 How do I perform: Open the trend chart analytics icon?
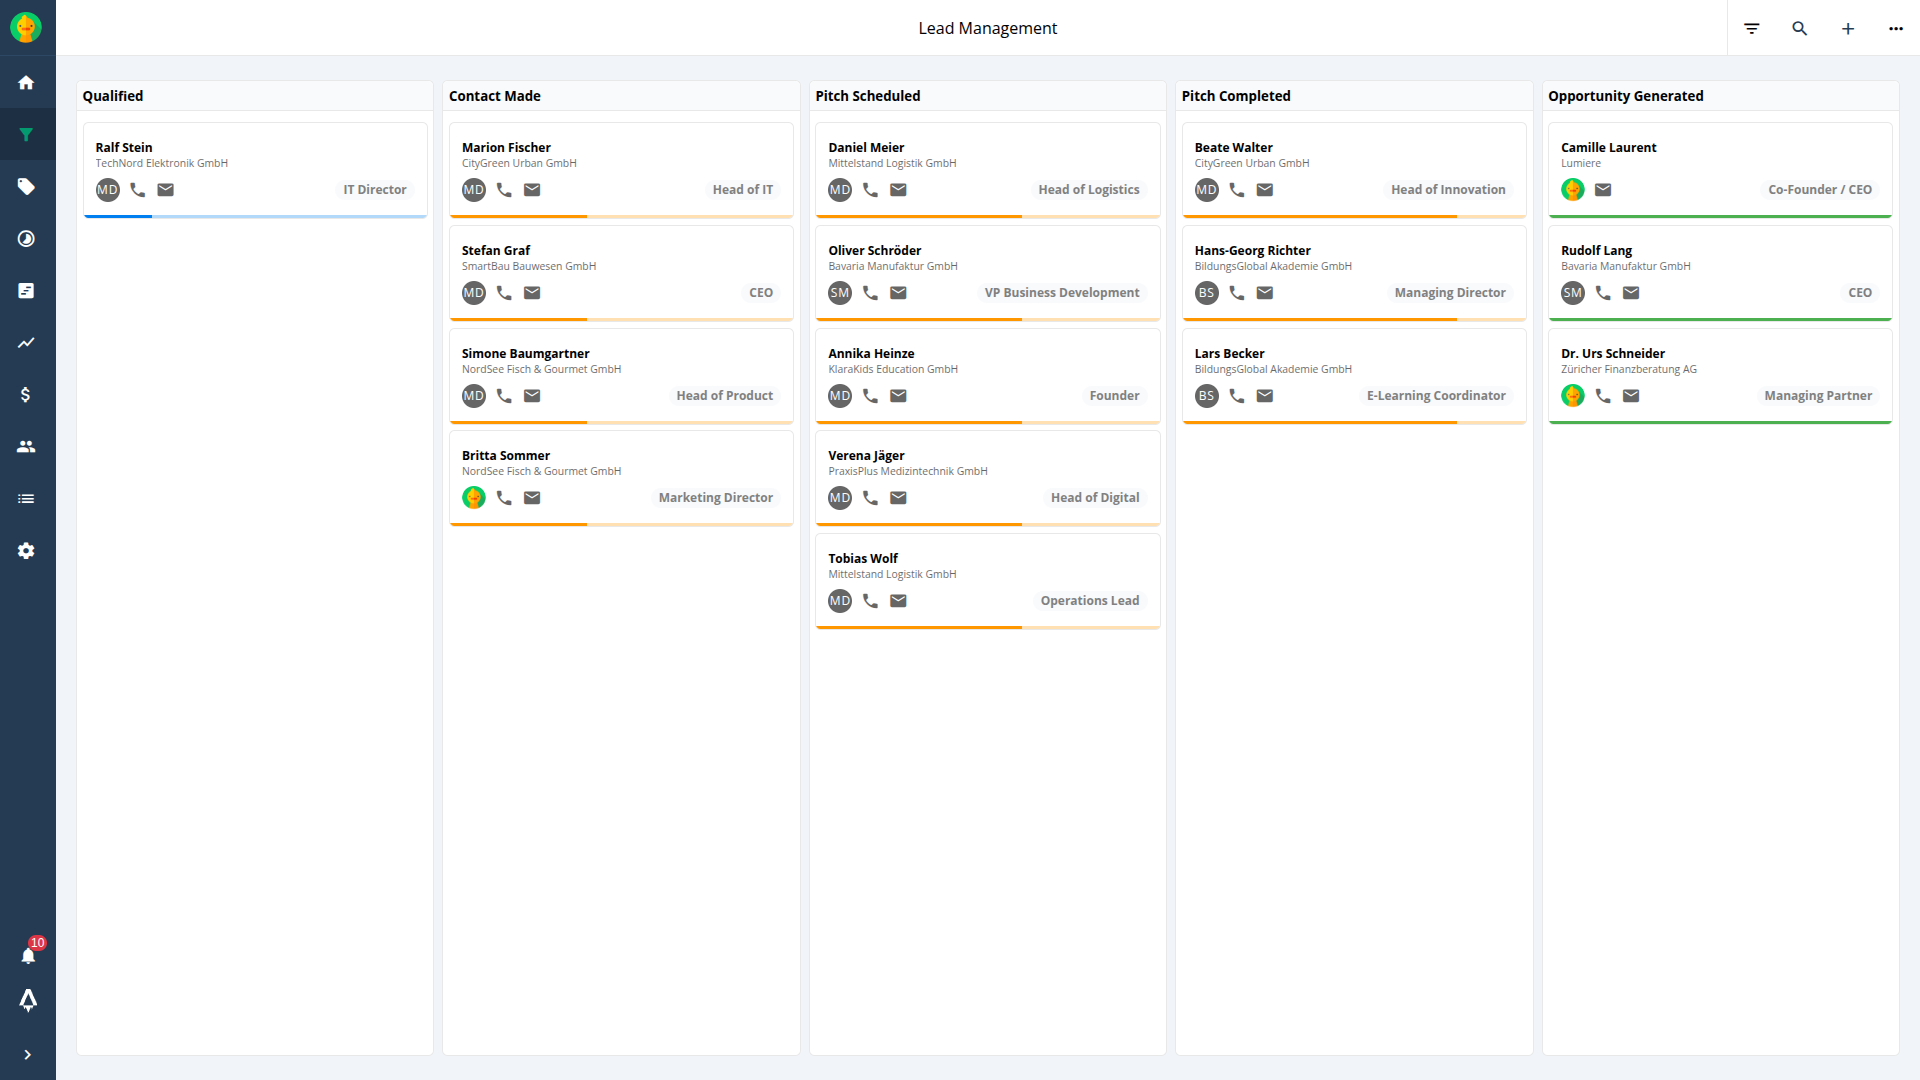27,343
